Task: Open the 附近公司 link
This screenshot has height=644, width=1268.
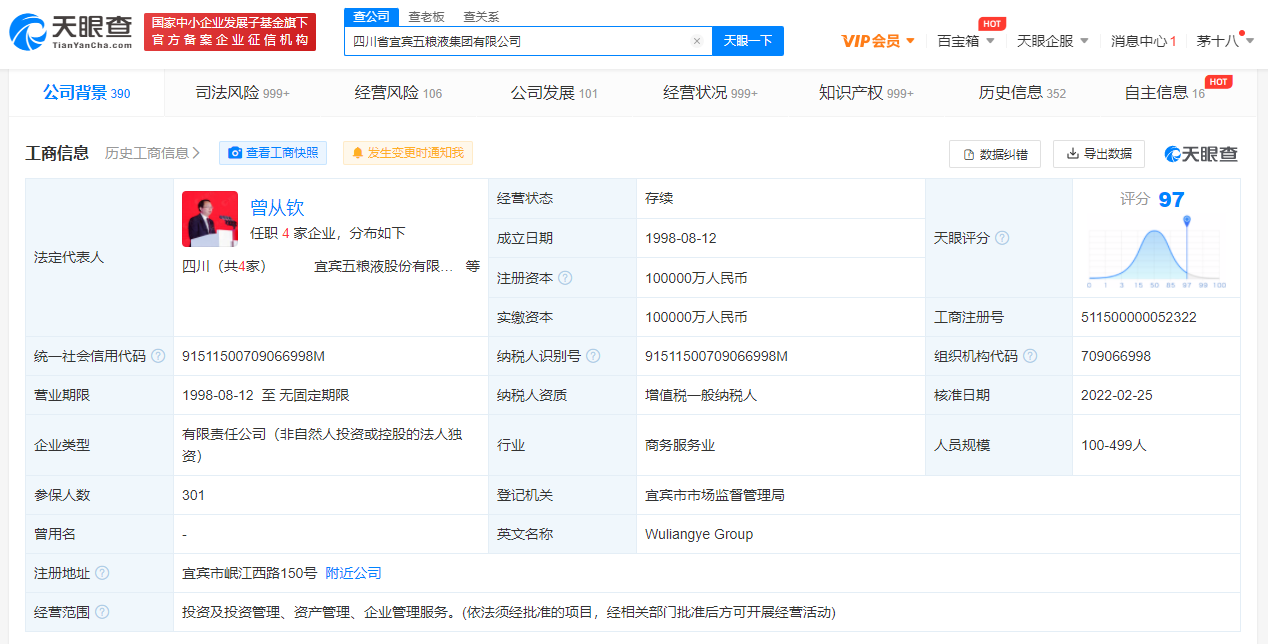Action: pyautogui.click(x=353, y=573)
